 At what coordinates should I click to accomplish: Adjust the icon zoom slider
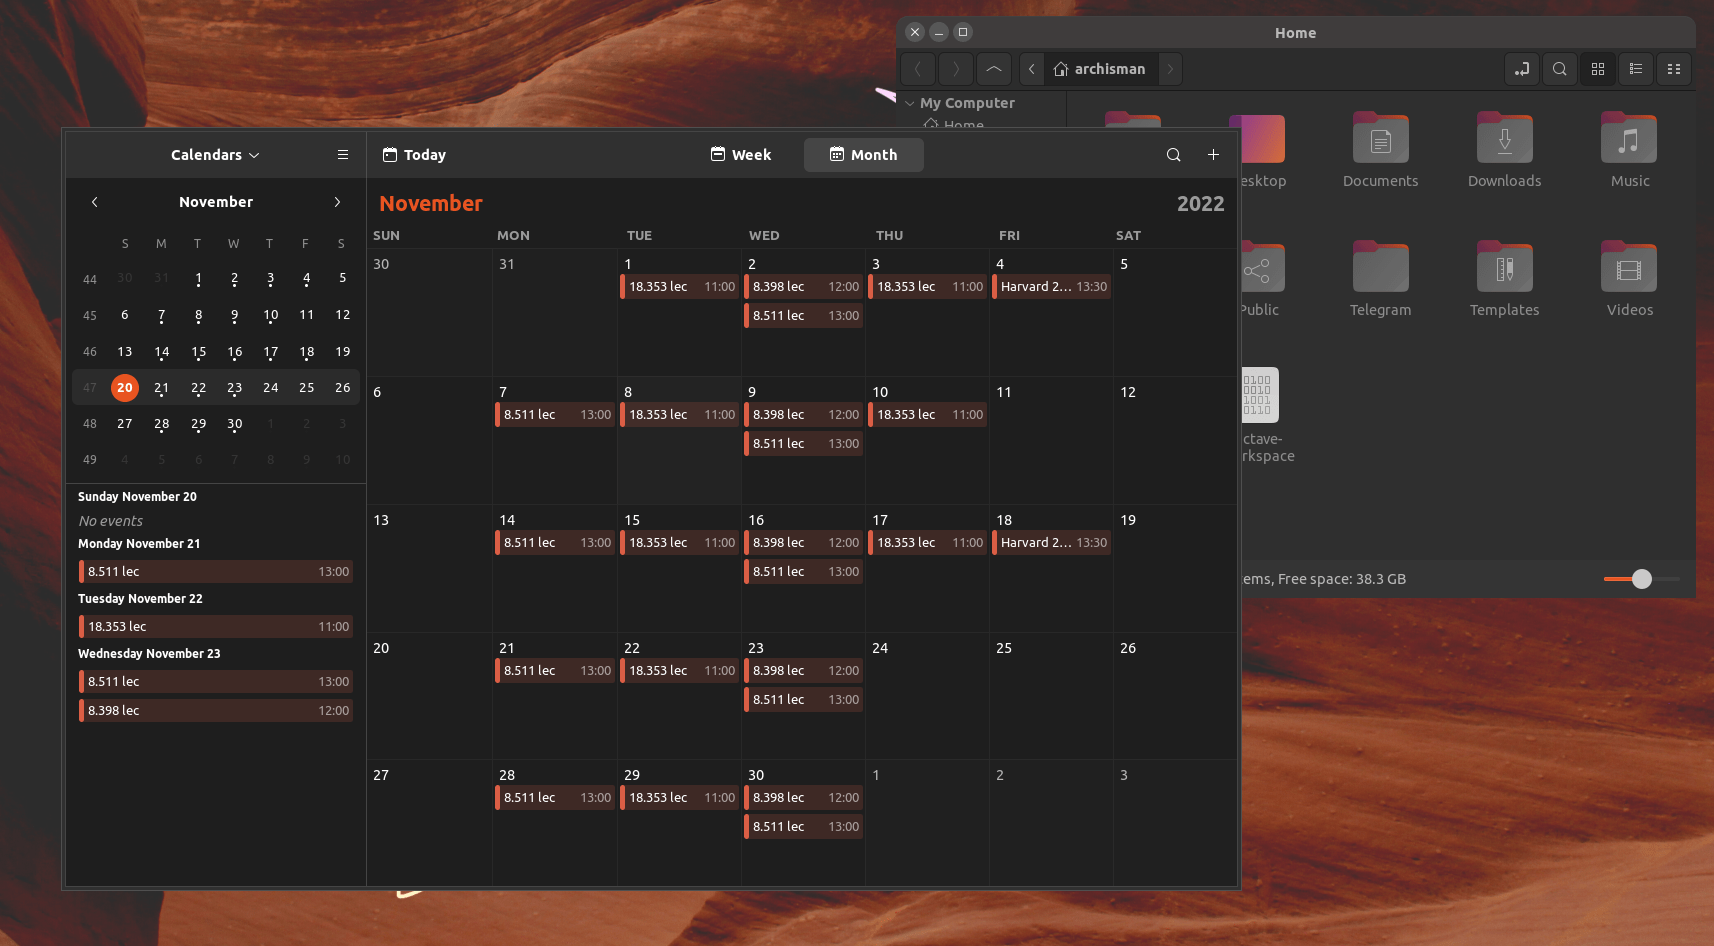click(x=1641, y=579)
